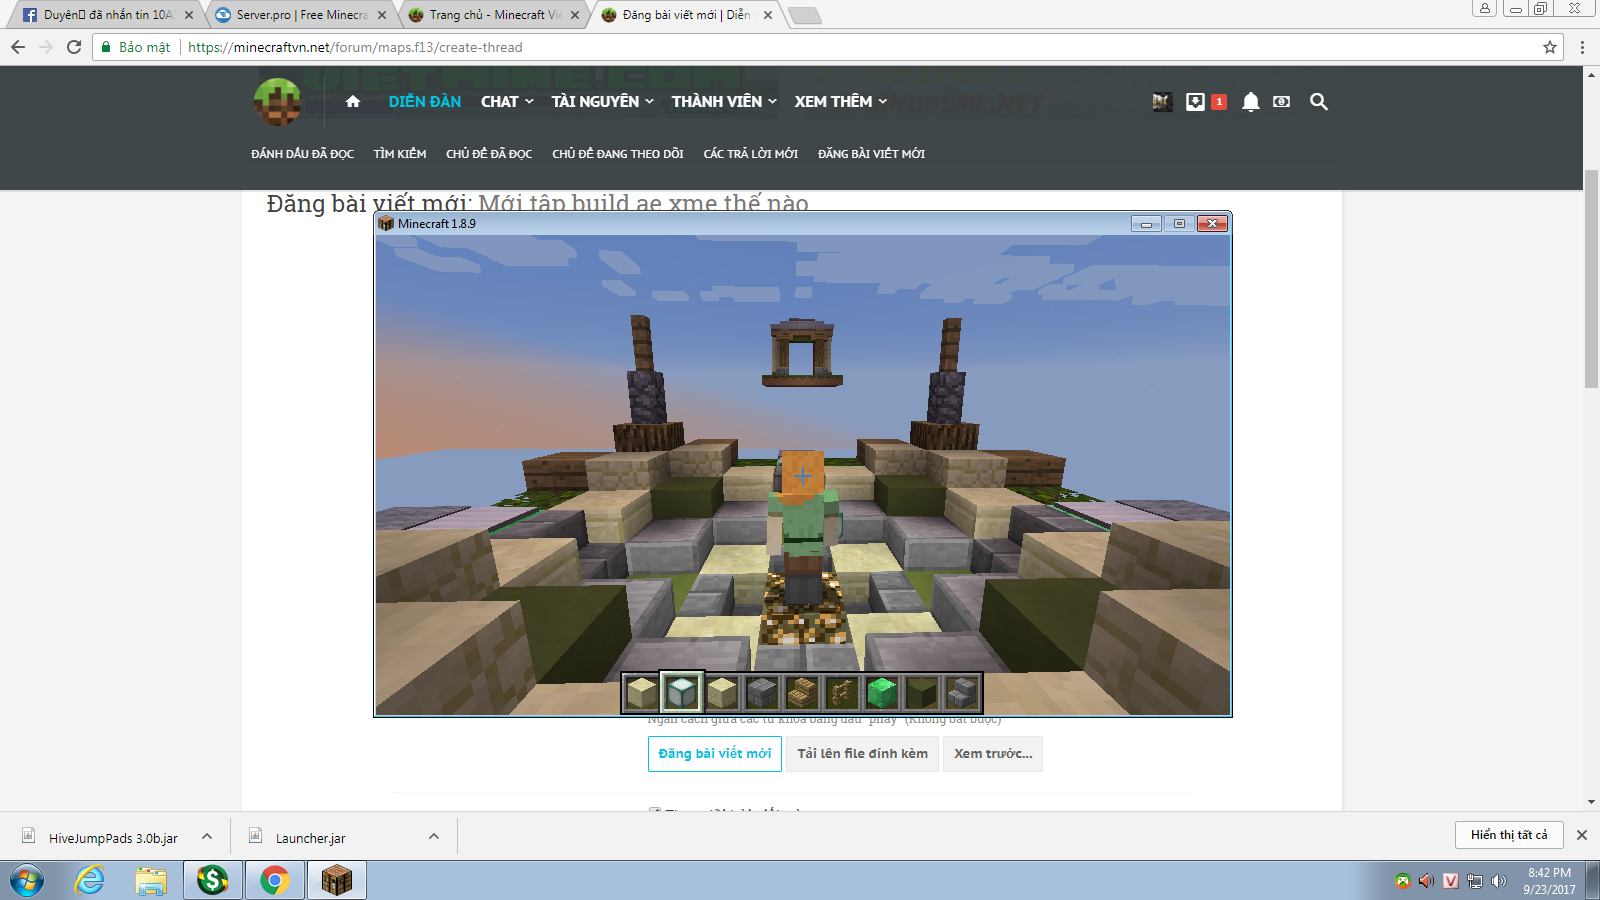Click the network connection tray icon
Image resolution: width=1600 pixels, height=900 pixels.
[1474, 881]
